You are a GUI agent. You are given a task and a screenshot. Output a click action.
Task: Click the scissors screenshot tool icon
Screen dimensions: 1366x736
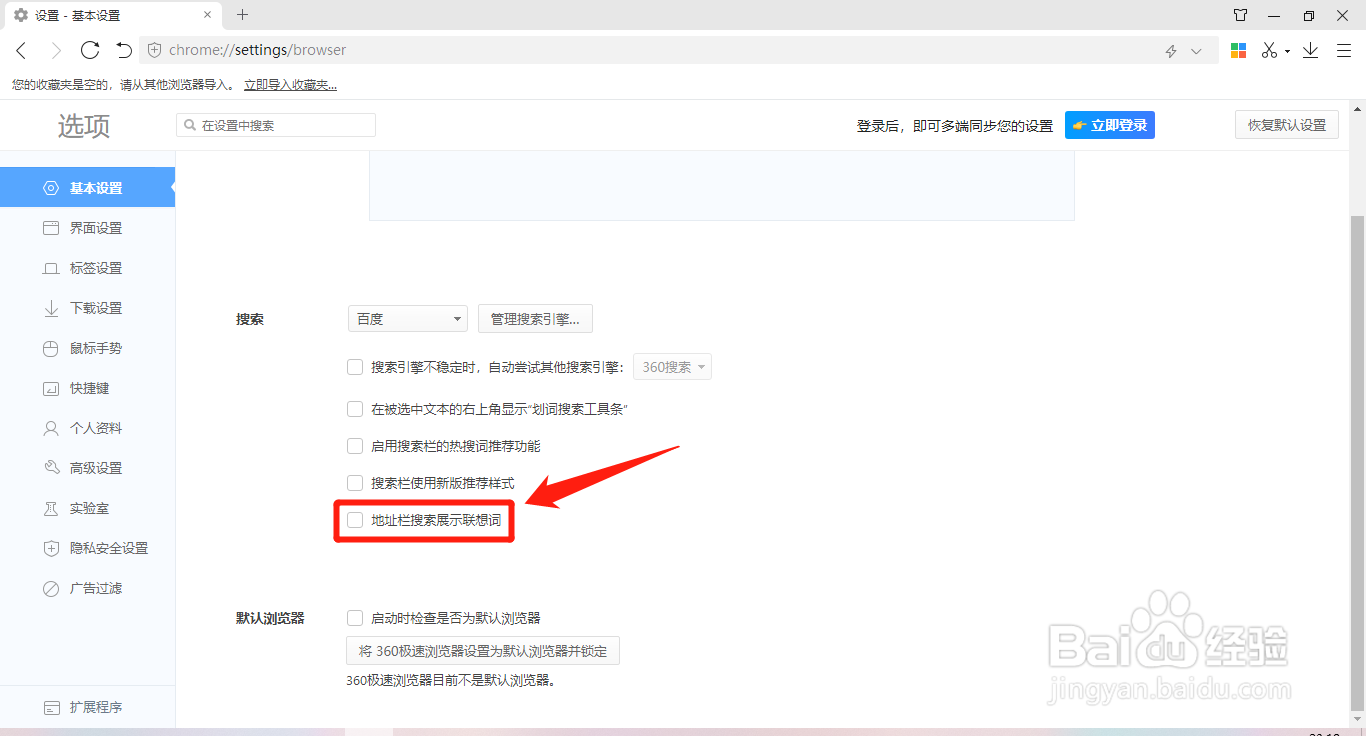tap(1269, 50)
